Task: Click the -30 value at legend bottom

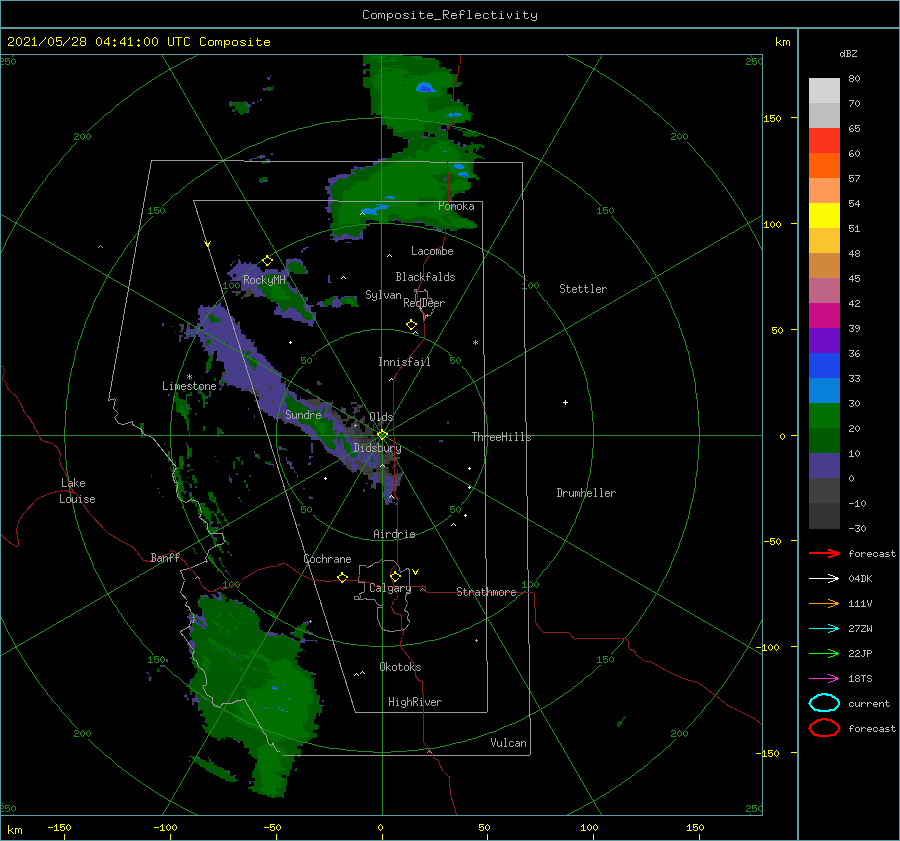Action: pyautogui.click(x=857, y=528)
